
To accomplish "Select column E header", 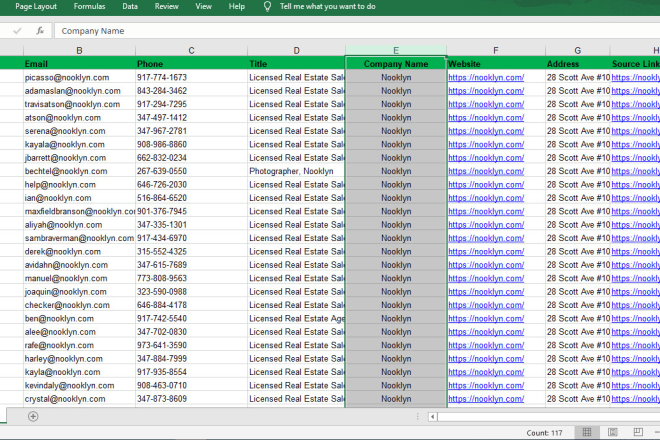I will tap(396, 51).
